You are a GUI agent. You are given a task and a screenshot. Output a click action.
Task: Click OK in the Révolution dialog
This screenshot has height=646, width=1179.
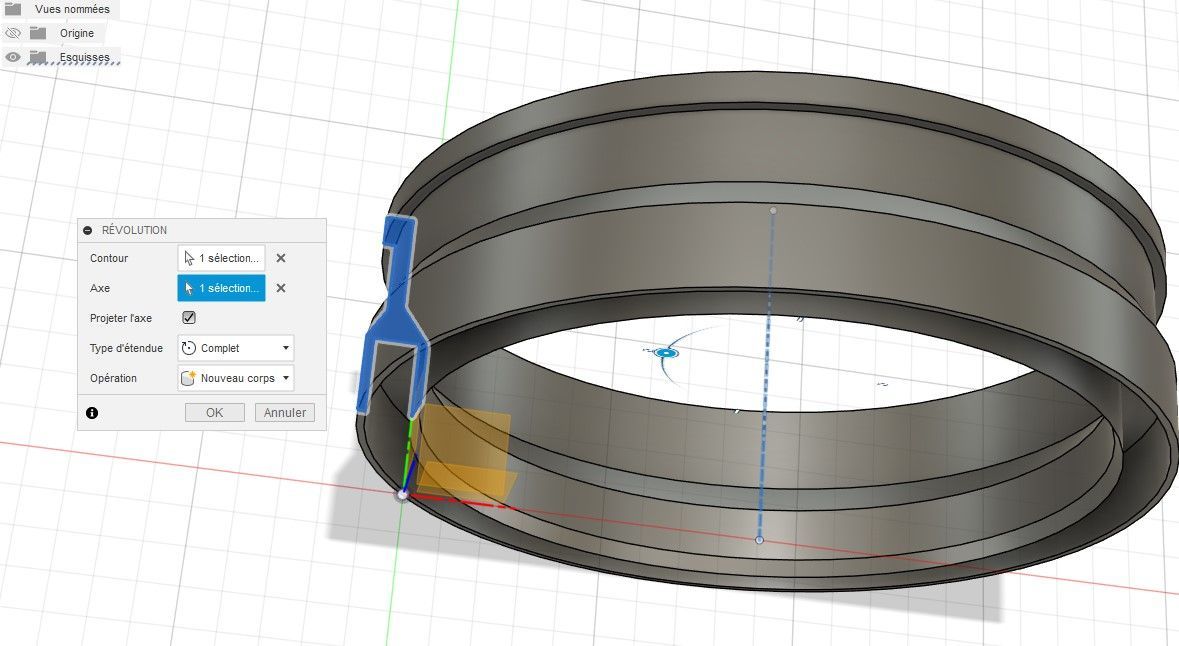pyautogui.click(x=214, y=412)
